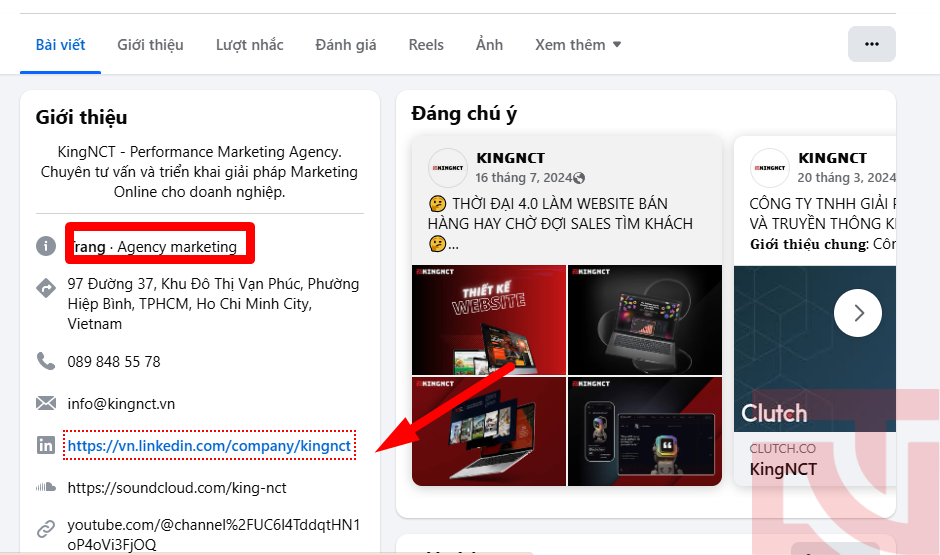Screen dimensions: 940x555
Task: Go to the Đánh giá tab
Action: 346,45
